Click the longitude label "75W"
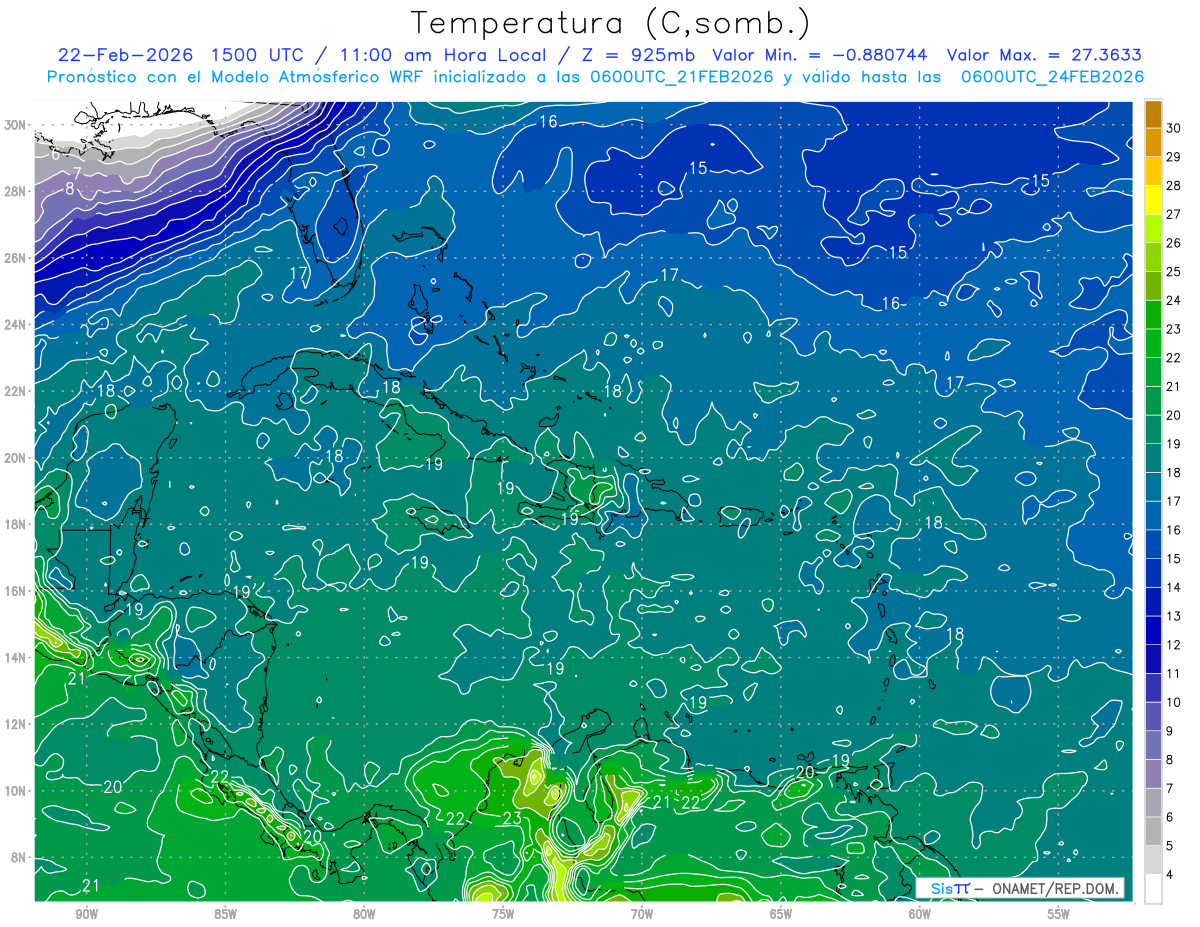Viewport: 1200px width, 927px height. point(503,914)
